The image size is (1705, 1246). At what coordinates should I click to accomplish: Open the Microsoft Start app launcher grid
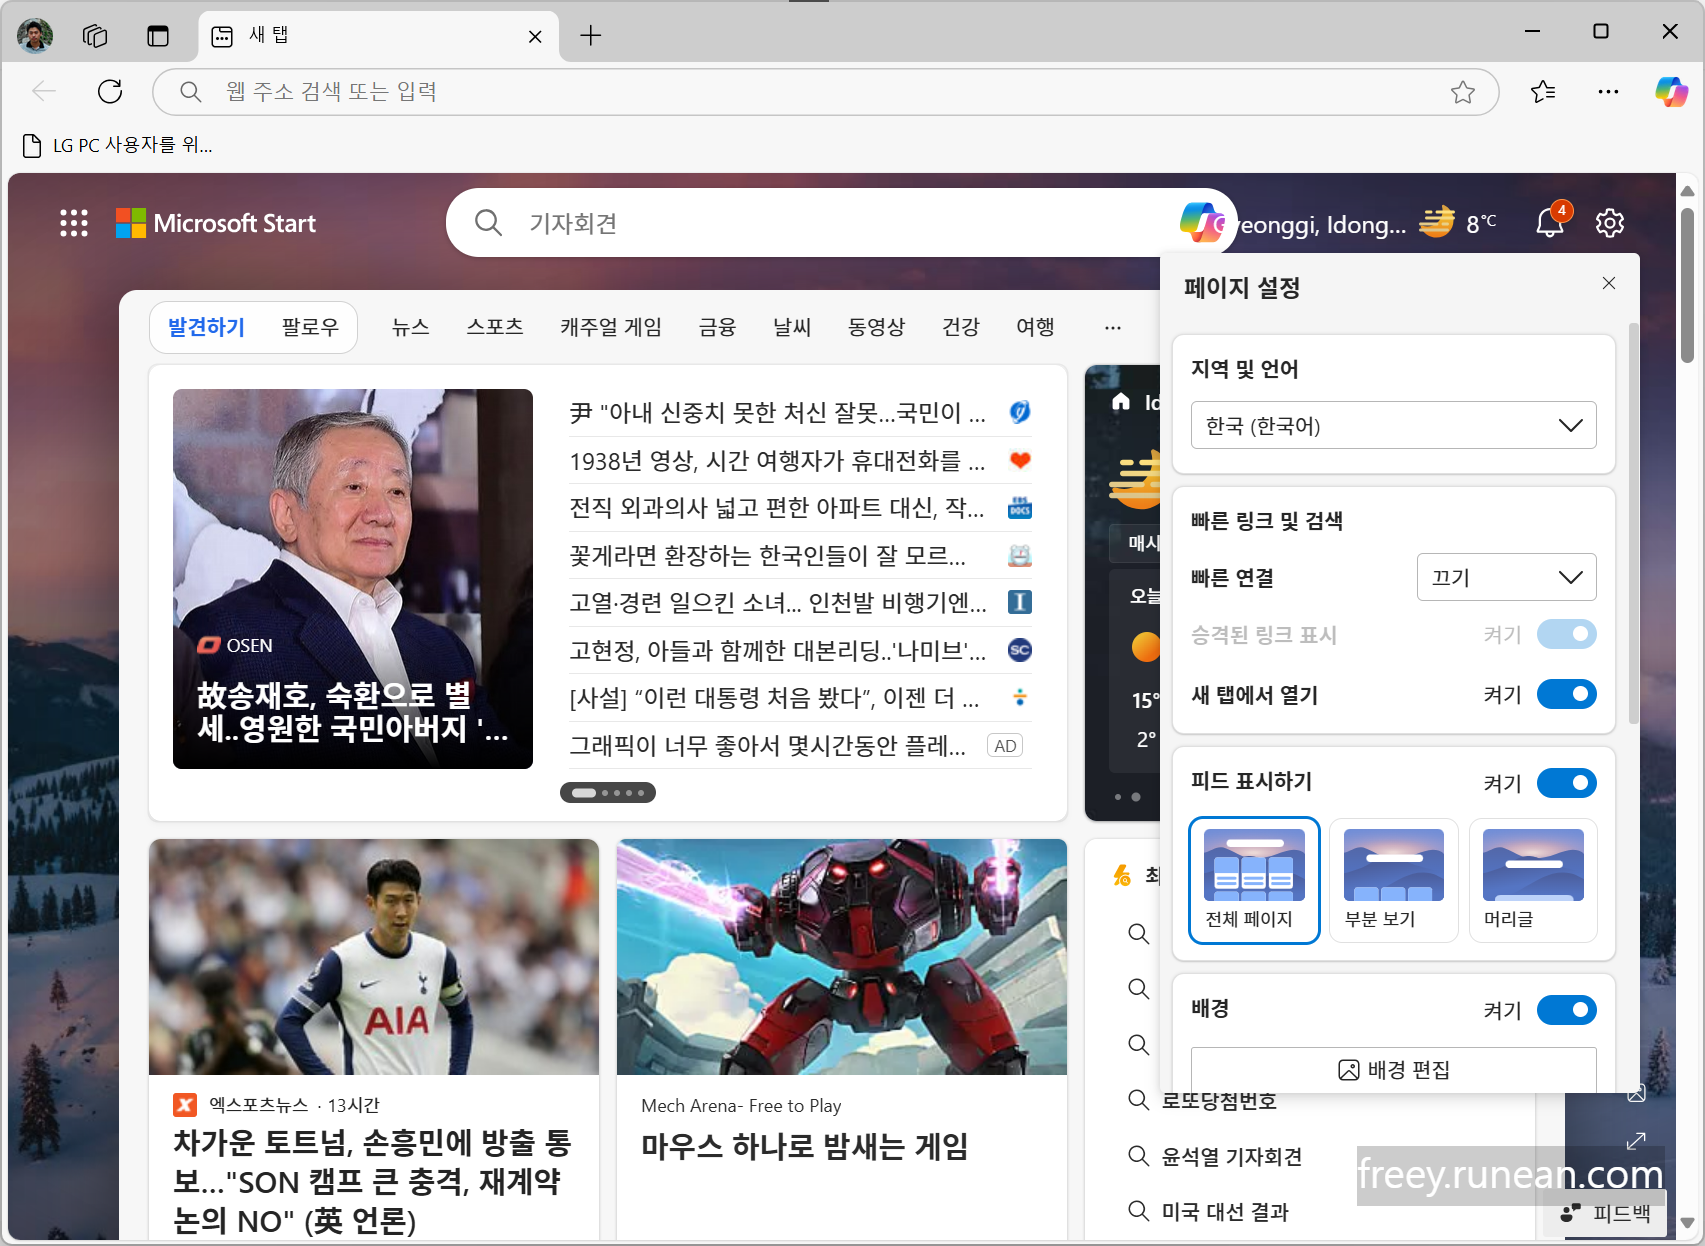tap(74, 223)
